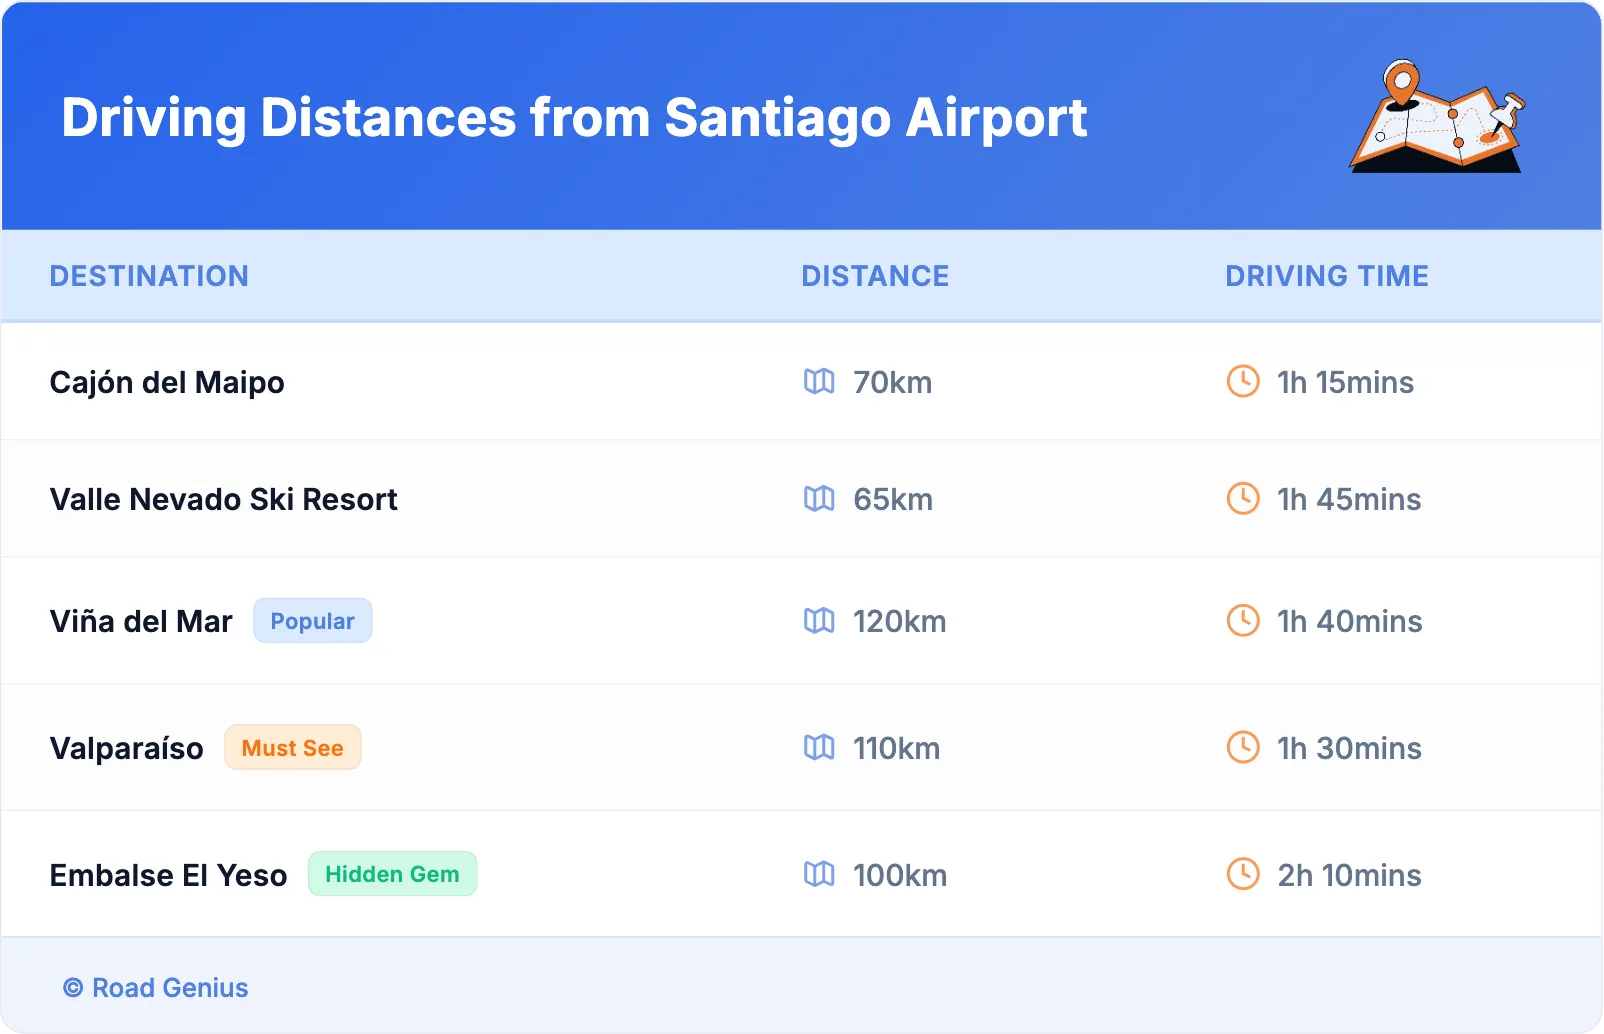Open the Road Genius copyright link
The width and height of the screenshot is (1604, 1034).
click(x=155, y=988)
